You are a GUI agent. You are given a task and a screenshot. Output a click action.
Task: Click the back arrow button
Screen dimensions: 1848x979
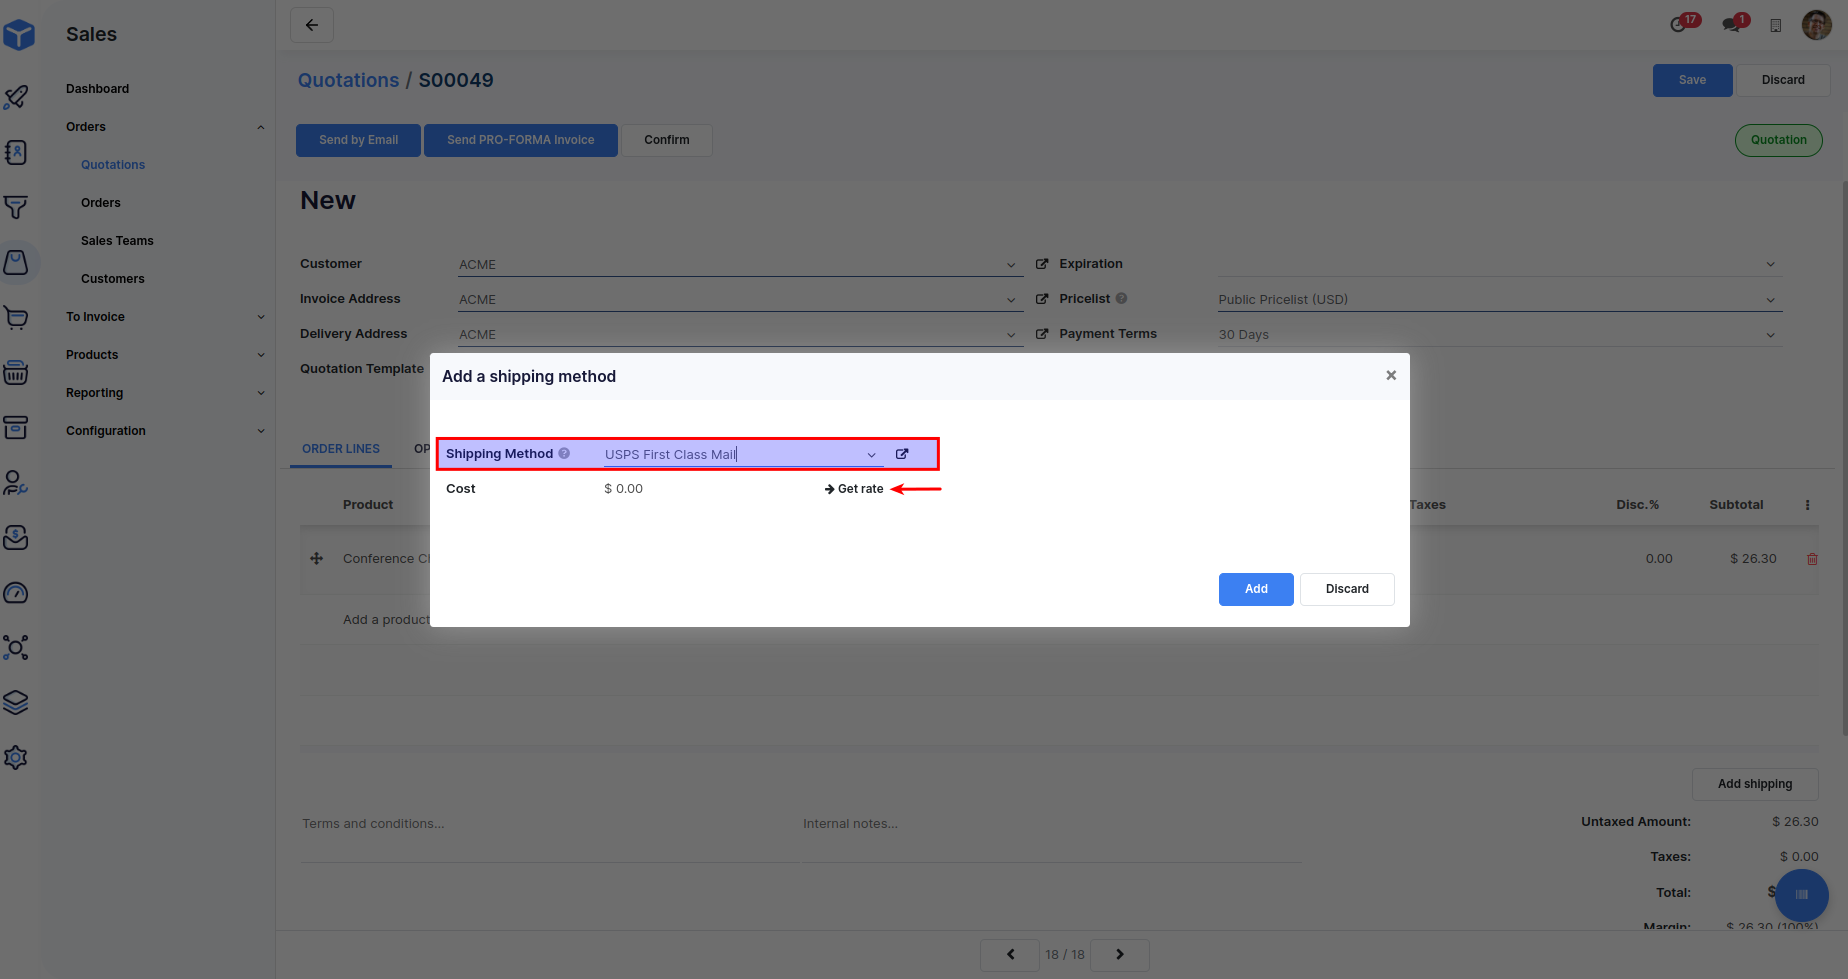[312, 25]
